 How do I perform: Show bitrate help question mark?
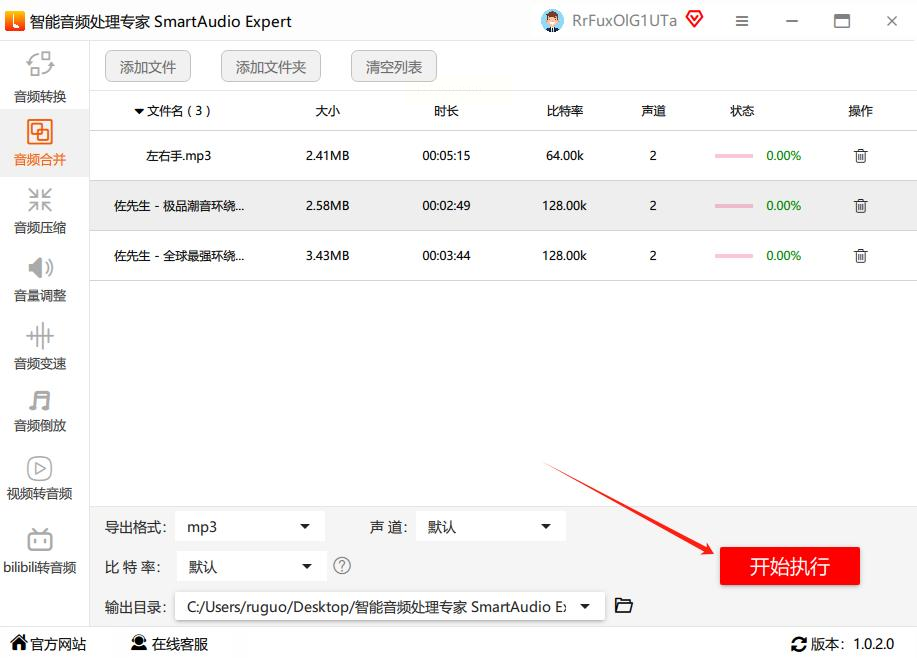(342, 566)
